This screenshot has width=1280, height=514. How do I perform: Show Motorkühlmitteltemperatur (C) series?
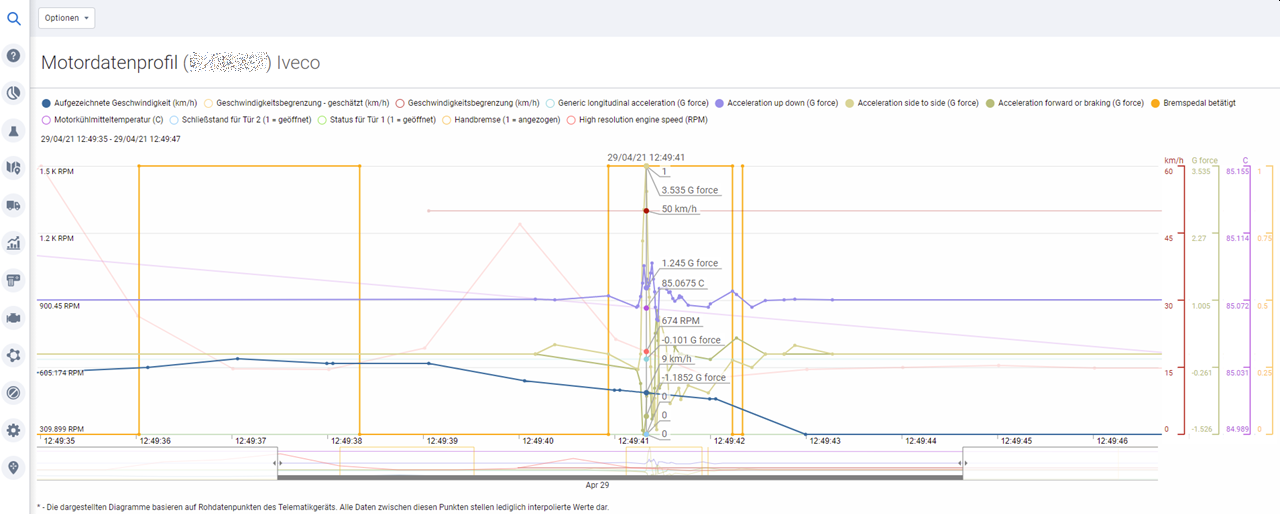[x=100, y=120]
